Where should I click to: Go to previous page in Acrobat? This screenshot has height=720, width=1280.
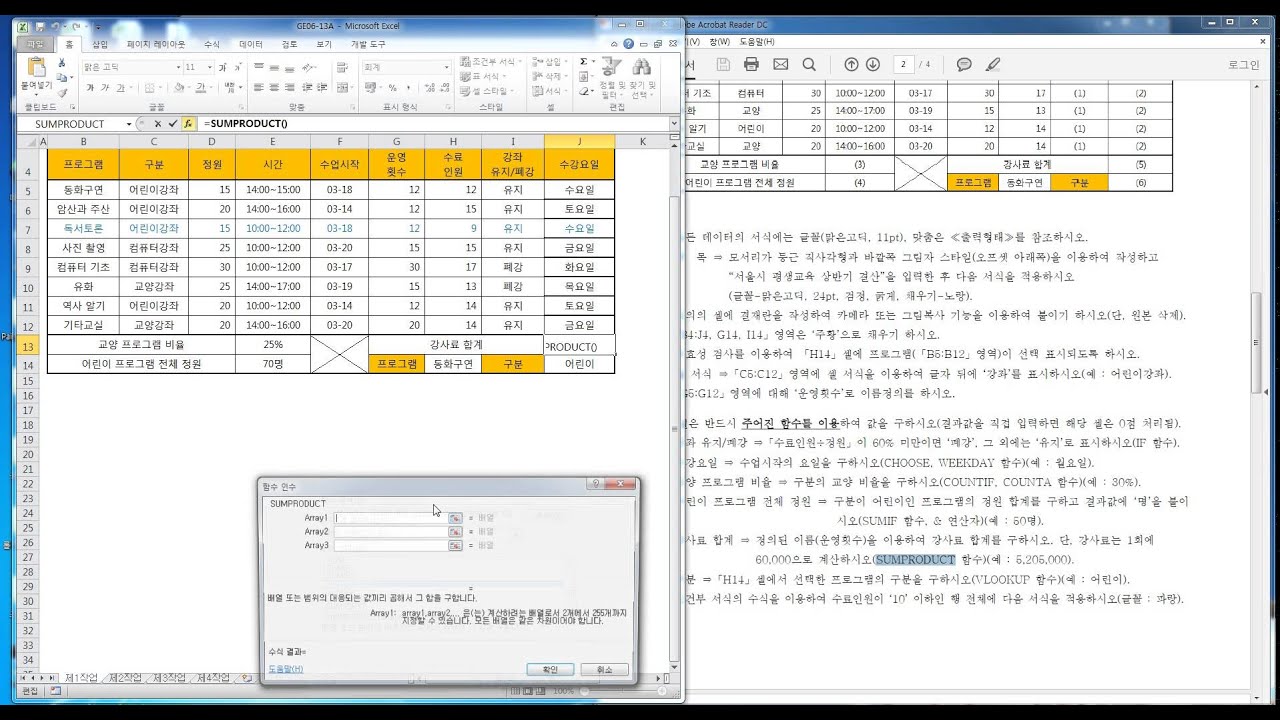[852, 64]
